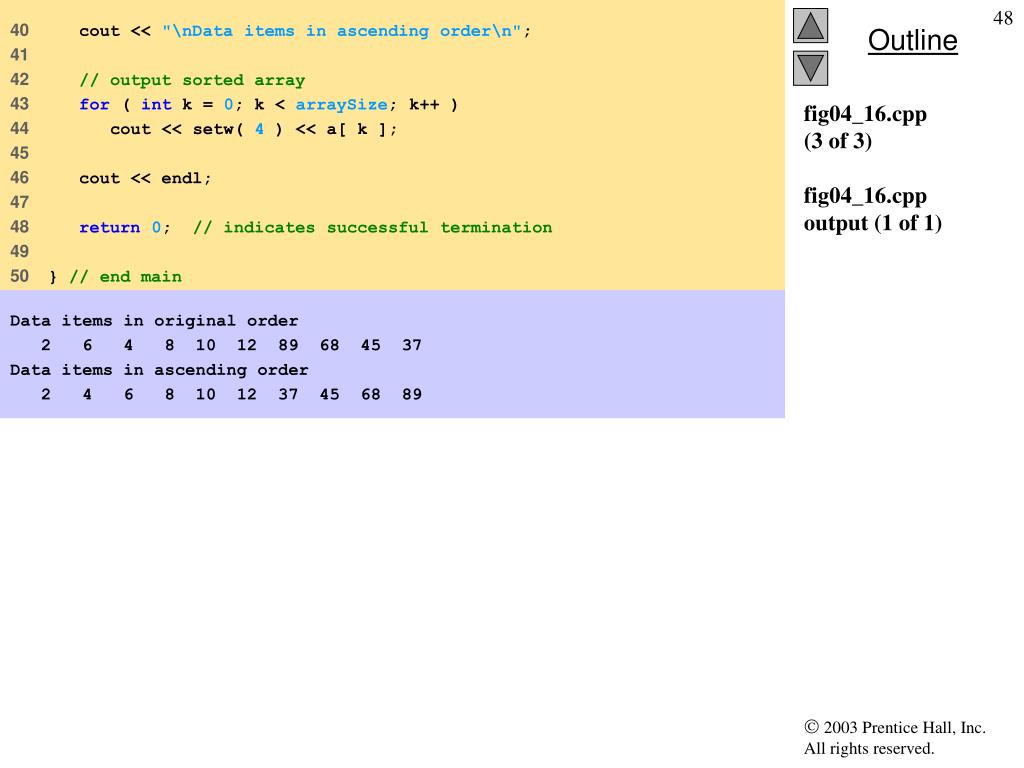Click the "\nData items in ascending order\n" string literal
Viewport: 1024px width, 768px height.
pos(342,31)
